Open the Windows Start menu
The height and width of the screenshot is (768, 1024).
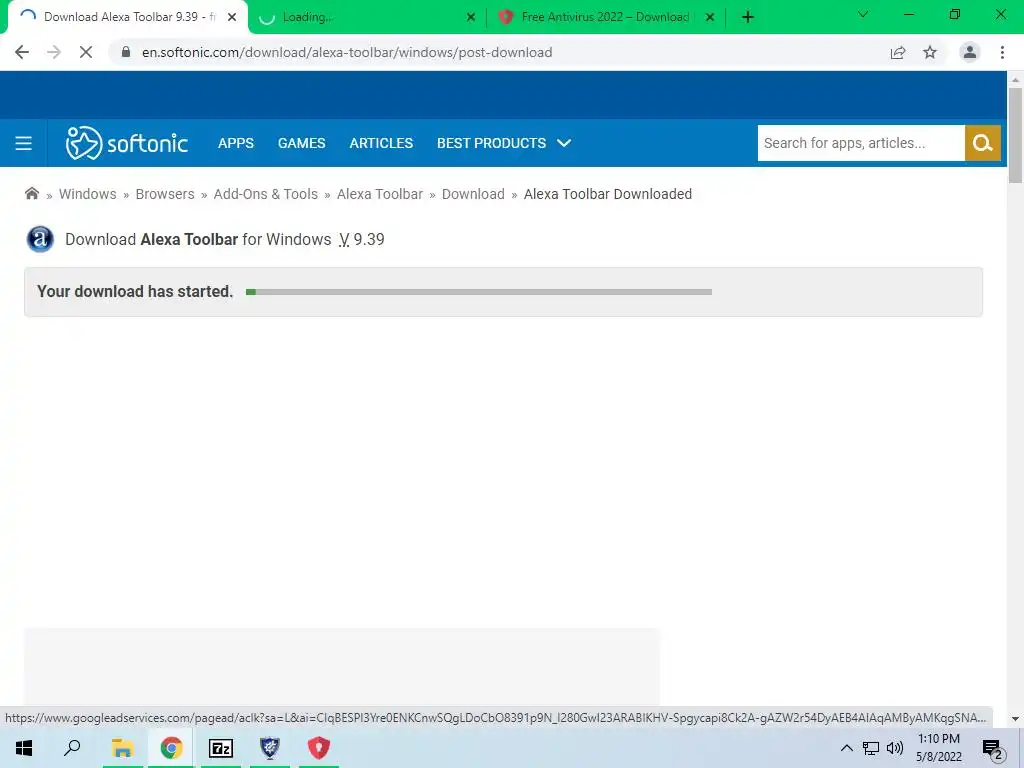[x=24, y=748]
